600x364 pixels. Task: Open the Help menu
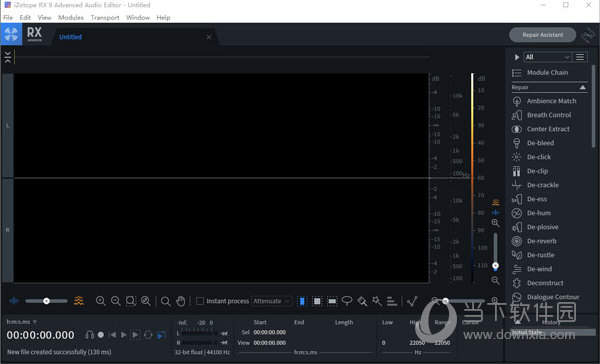point(163,18)
